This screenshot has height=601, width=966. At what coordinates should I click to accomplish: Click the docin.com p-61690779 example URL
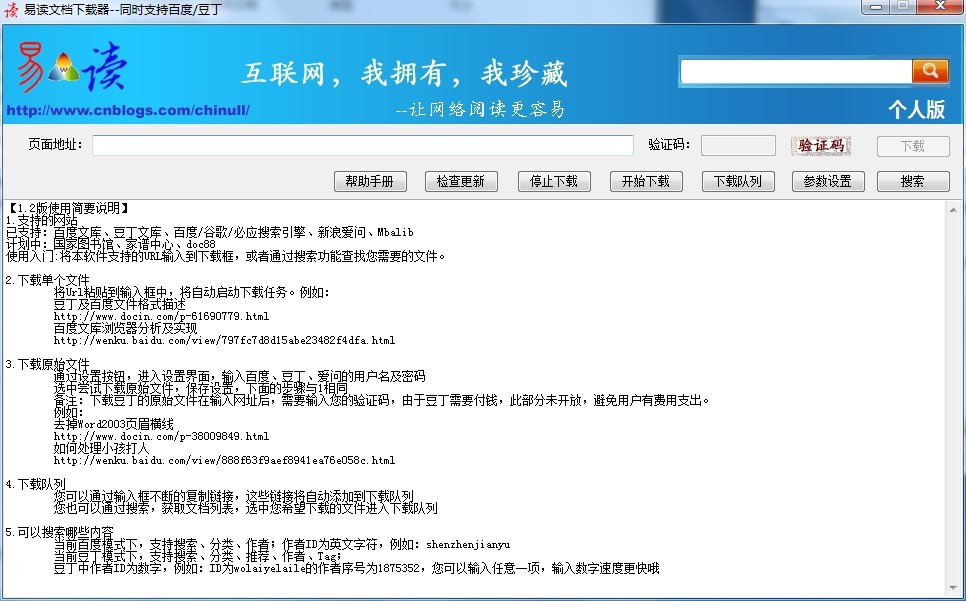point(161,316)
